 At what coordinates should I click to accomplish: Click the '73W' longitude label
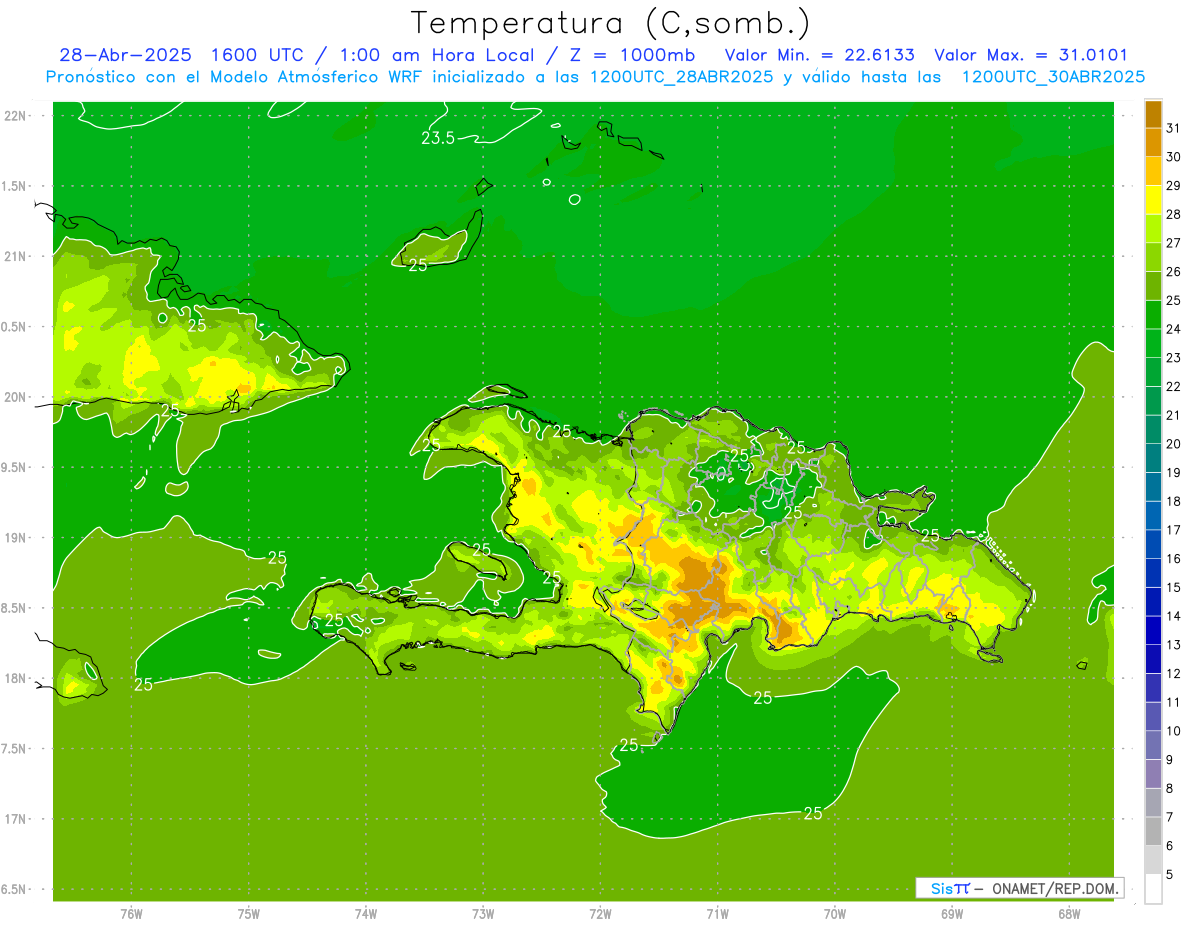tap(483, 913)
